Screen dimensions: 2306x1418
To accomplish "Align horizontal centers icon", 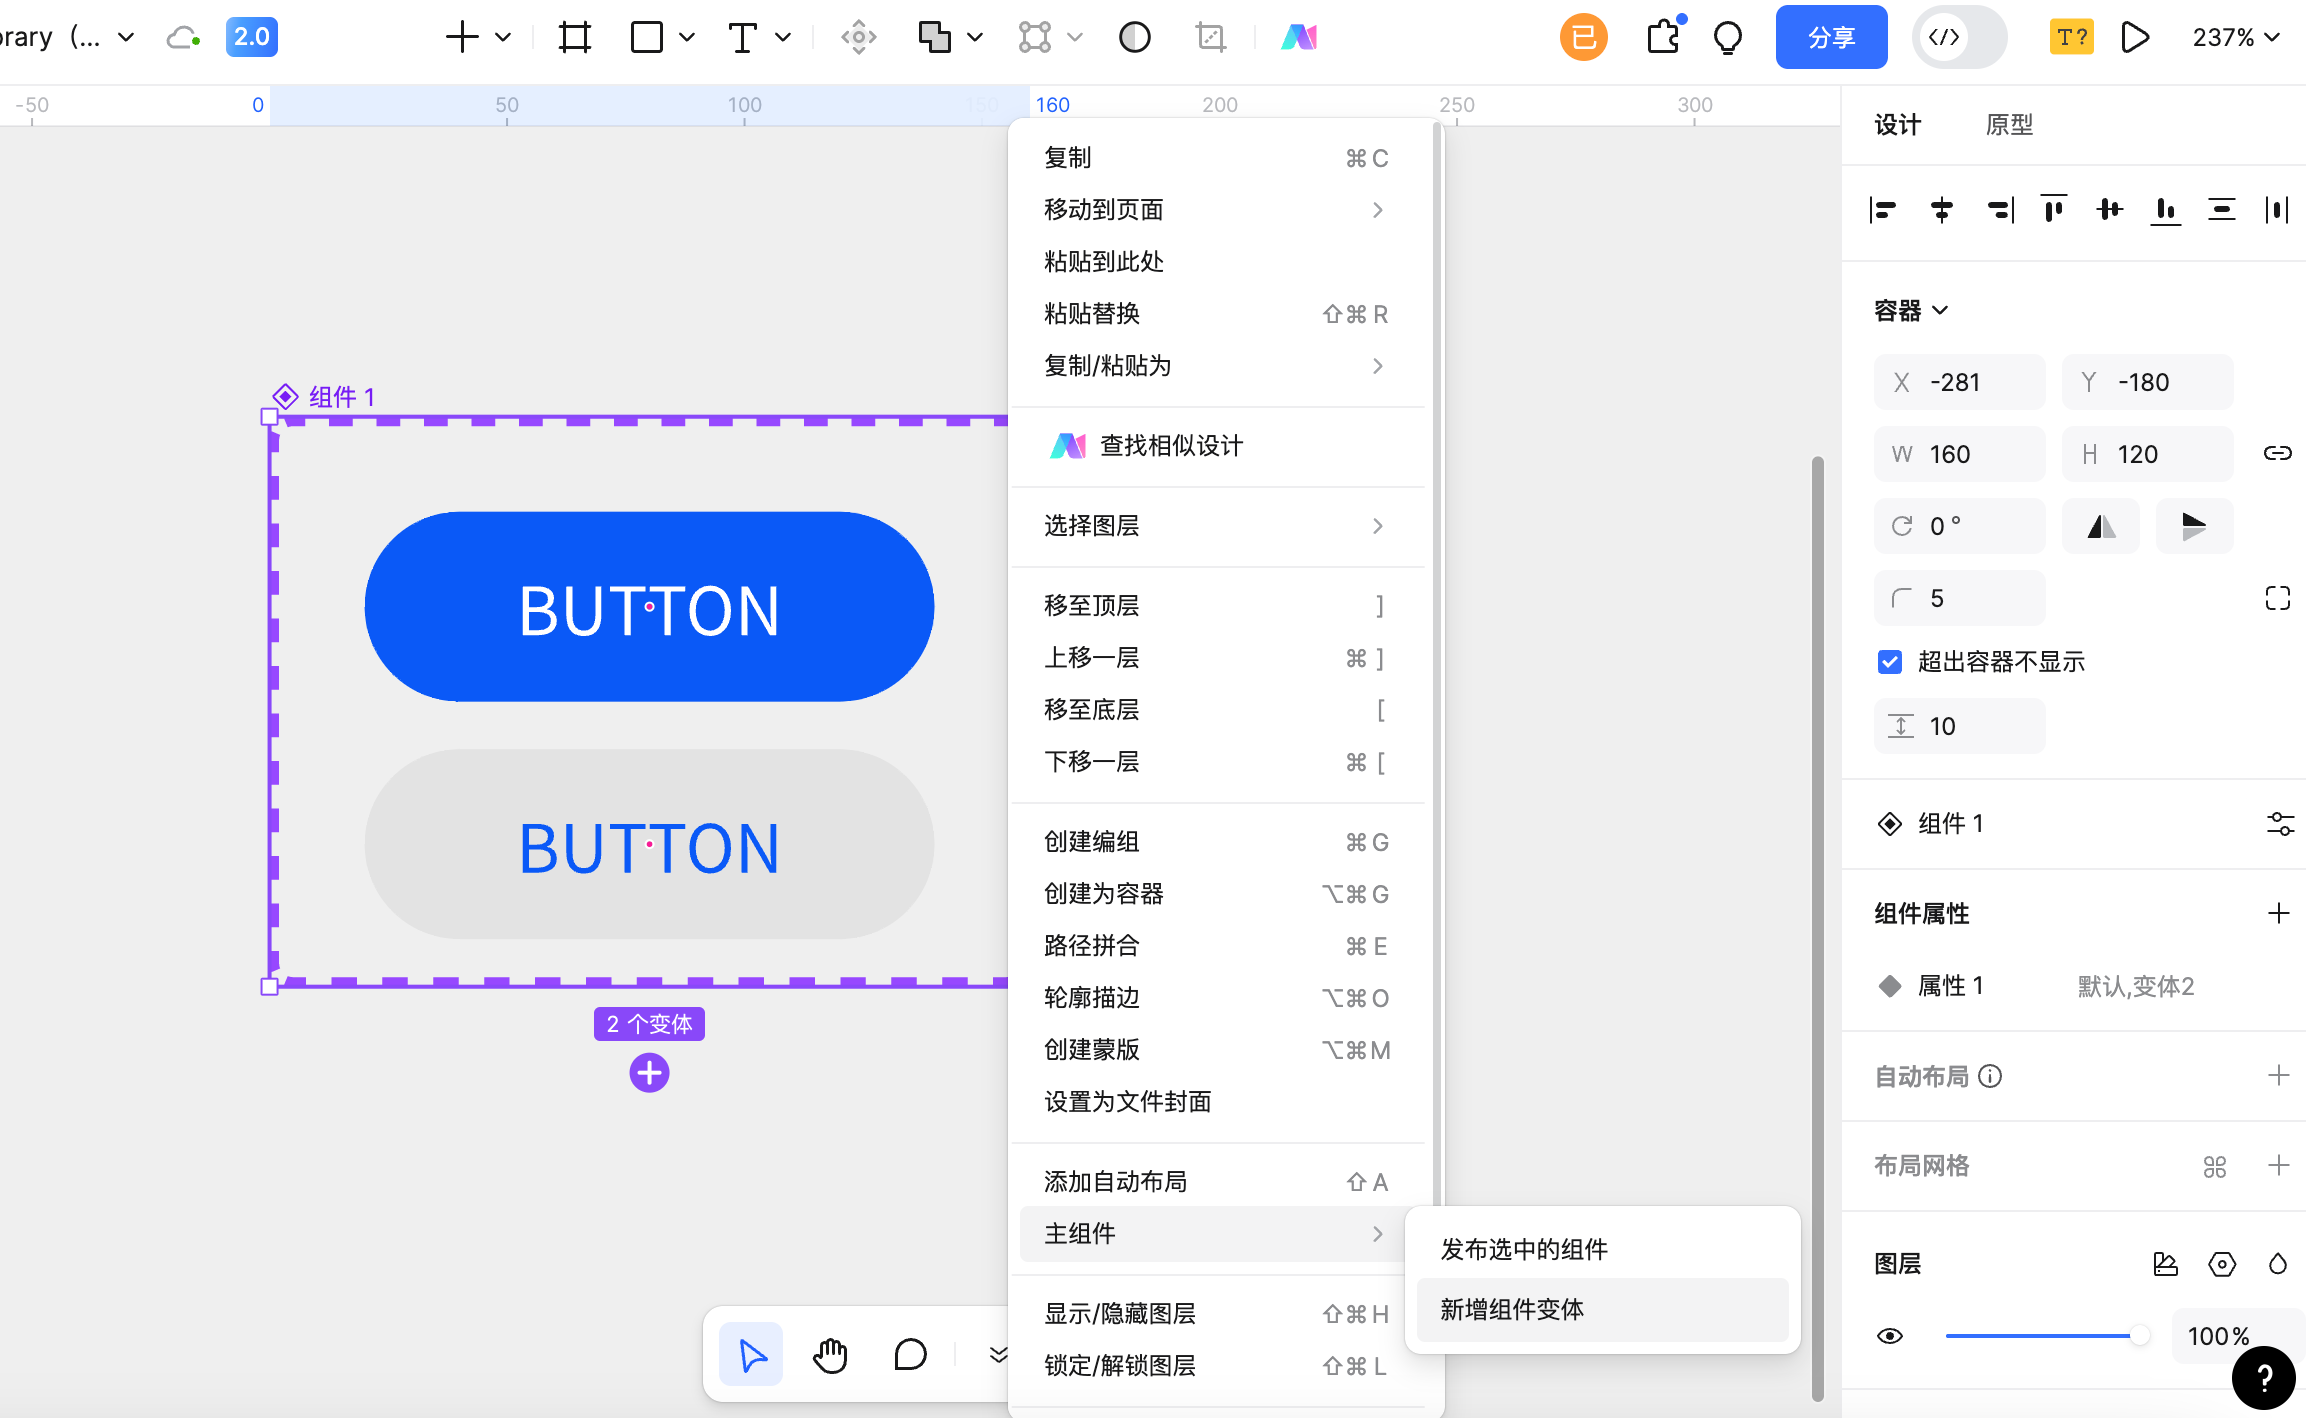I will point(1942,210).
